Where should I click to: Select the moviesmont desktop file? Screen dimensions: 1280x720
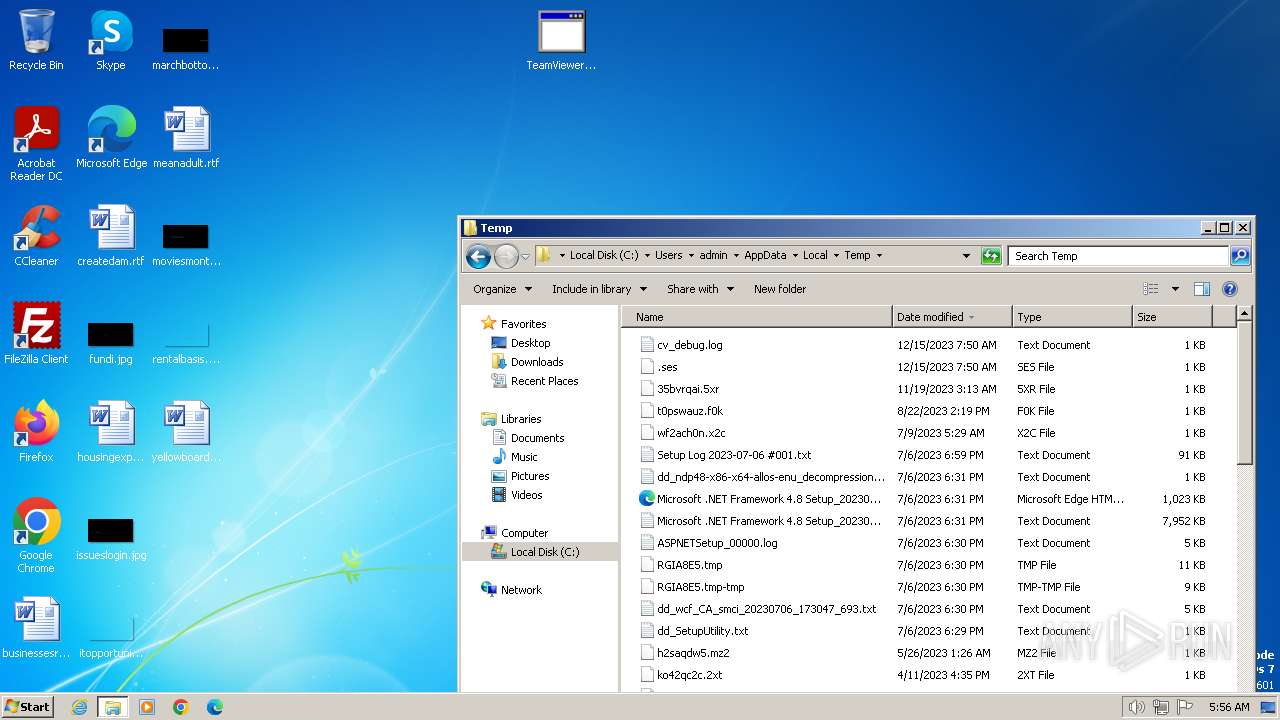(186, 244)
